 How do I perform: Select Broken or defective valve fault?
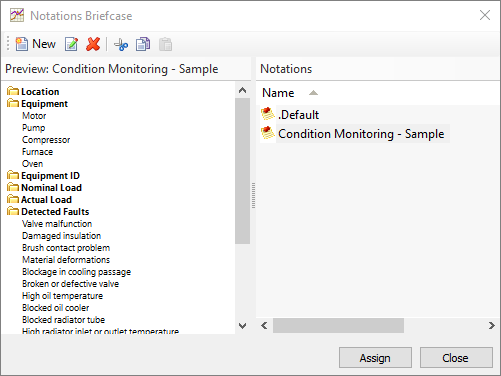click(x=70, y=284)
